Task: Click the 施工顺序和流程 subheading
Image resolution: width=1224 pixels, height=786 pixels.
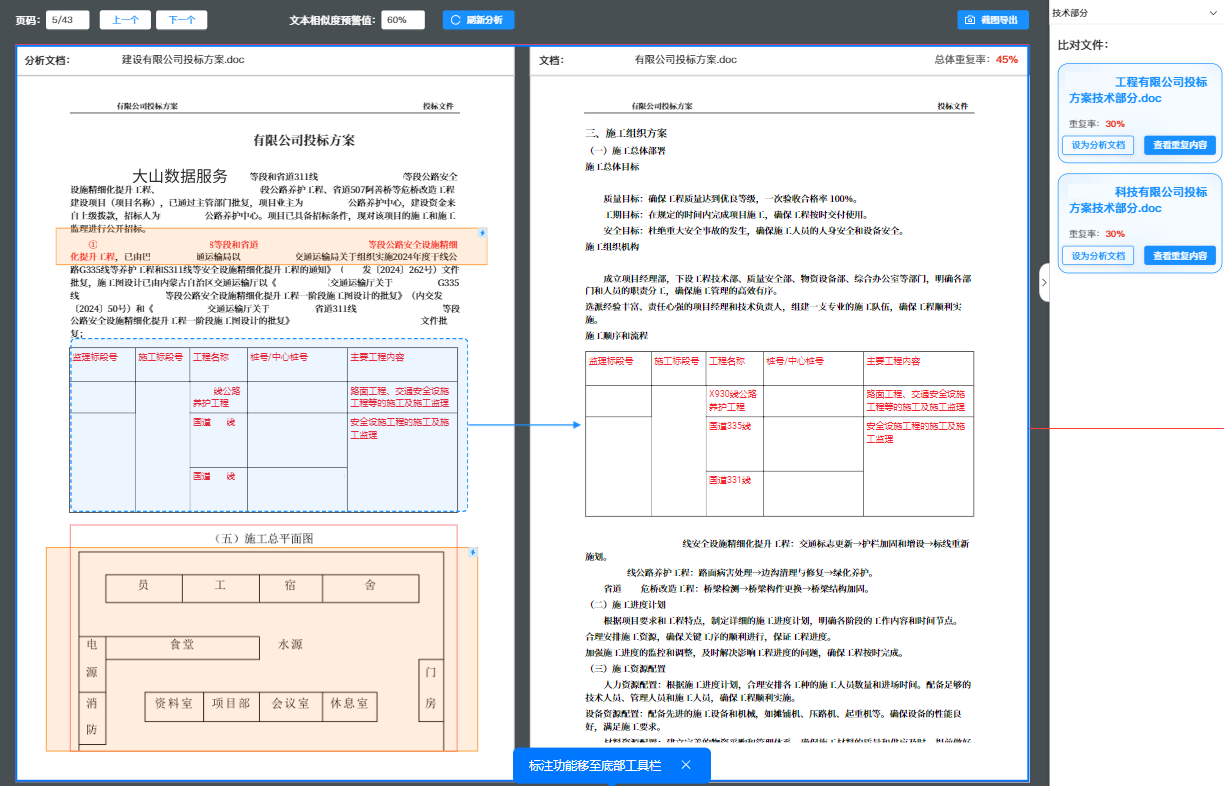Action: pos(616,336)
